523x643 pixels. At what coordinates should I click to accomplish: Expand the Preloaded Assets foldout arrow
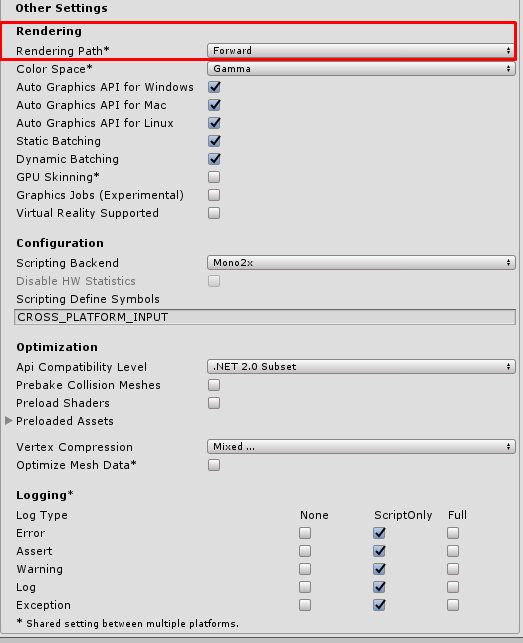click(9, 420)
